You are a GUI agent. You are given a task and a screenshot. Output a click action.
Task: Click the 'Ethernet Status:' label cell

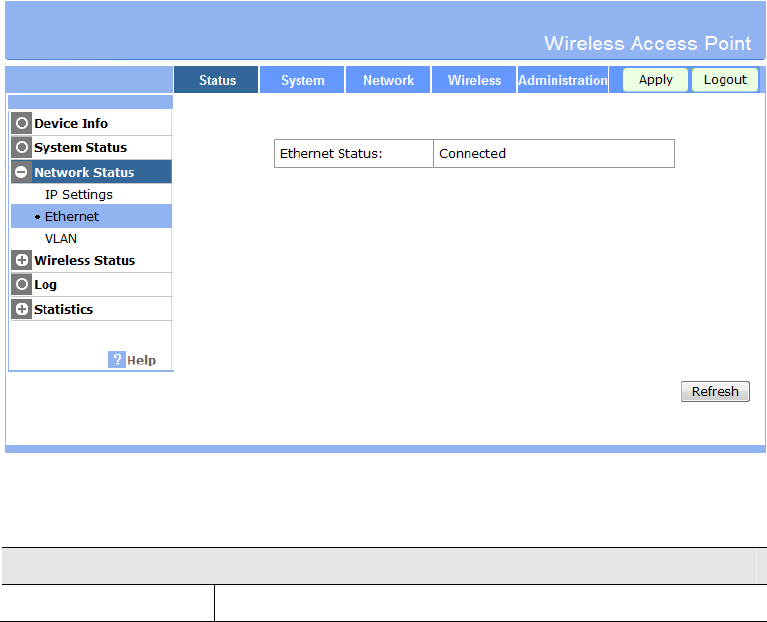(354, 154)
